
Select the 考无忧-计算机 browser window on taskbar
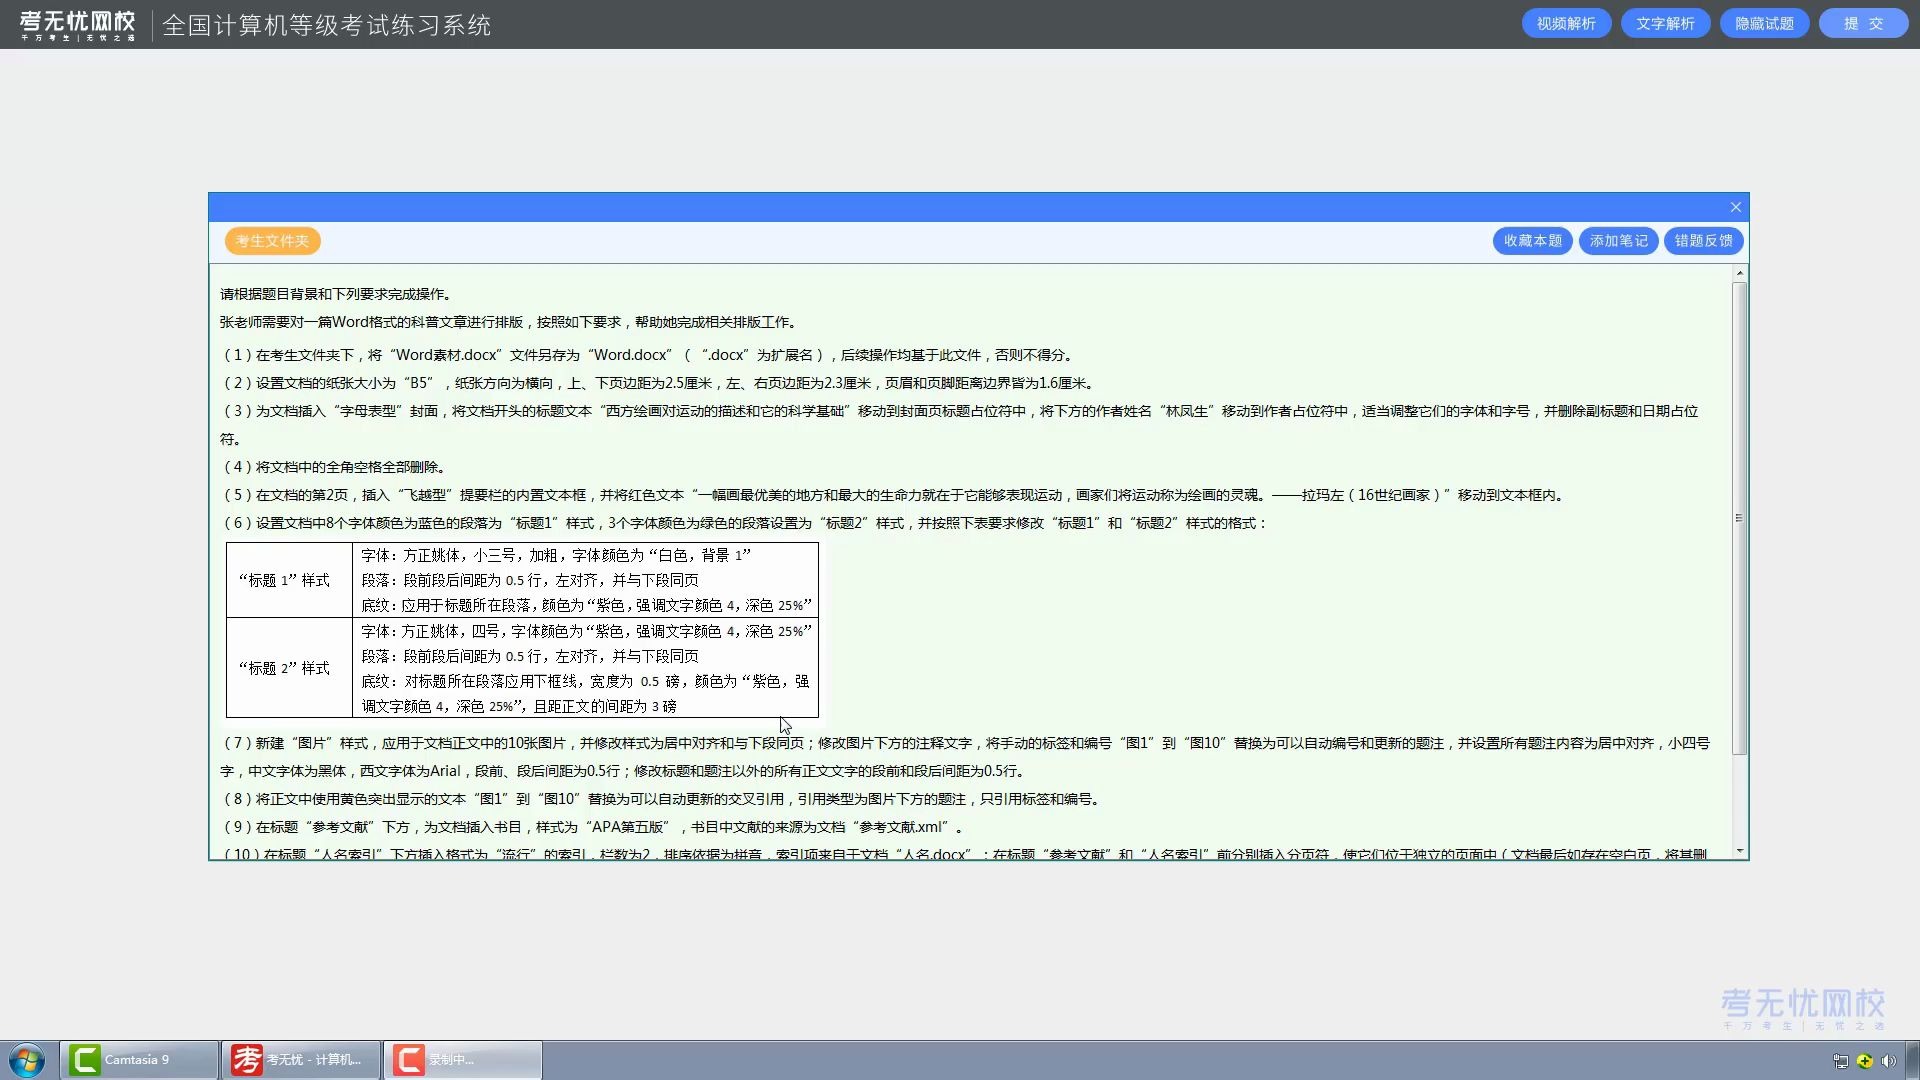click(300, 1059)
